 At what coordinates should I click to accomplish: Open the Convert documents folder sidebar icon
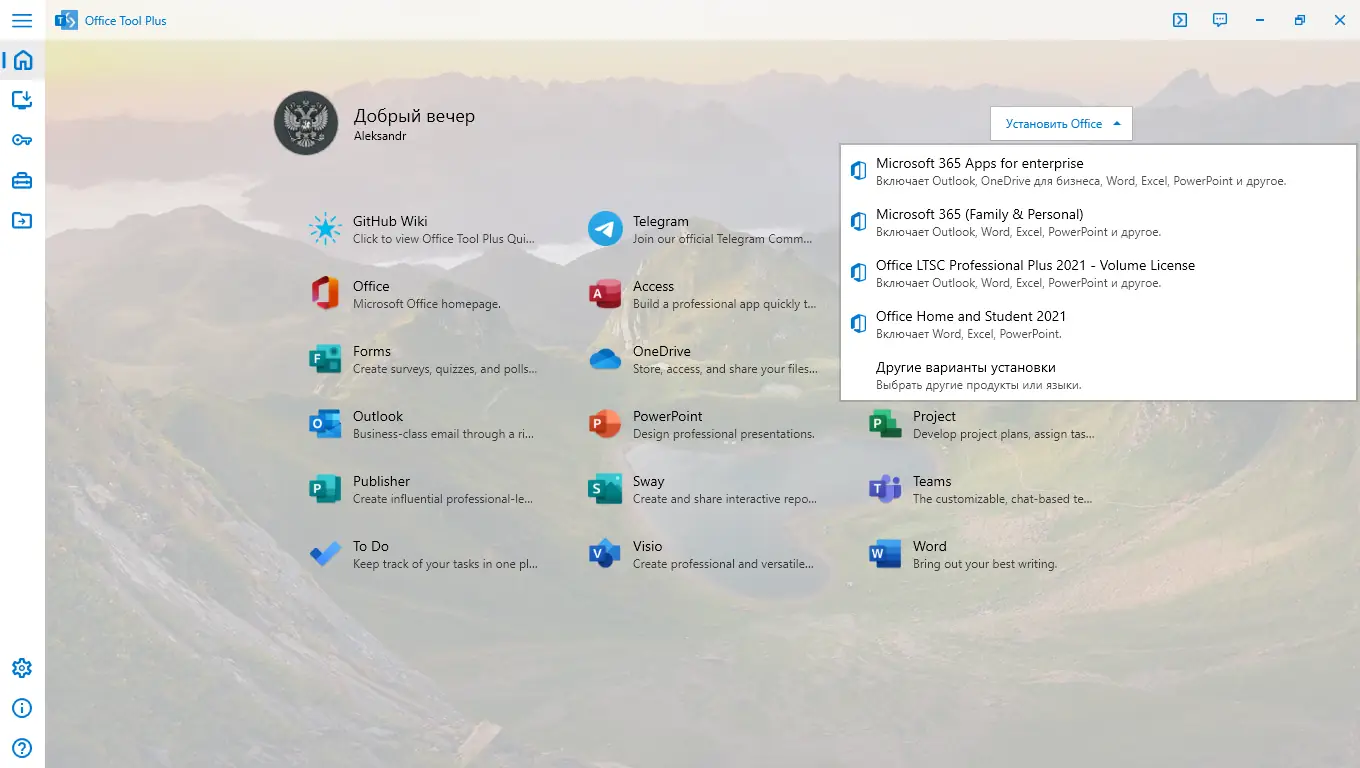tap(22, 220)
